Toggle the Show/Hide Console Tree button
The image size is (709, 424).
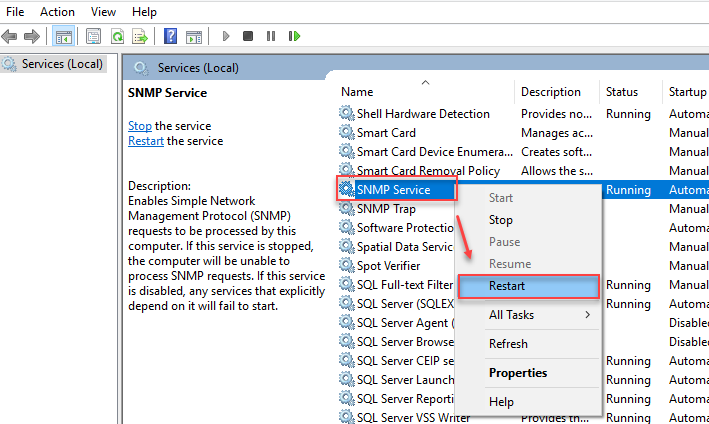[x=63, y=37]
